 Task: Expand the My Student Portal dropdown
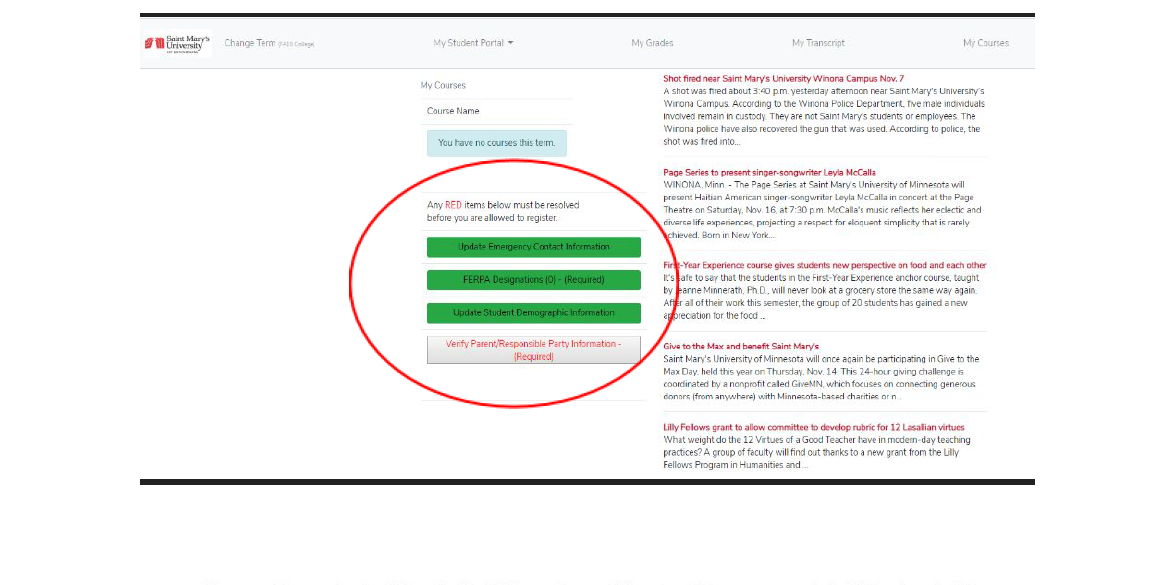click(473, 43)
